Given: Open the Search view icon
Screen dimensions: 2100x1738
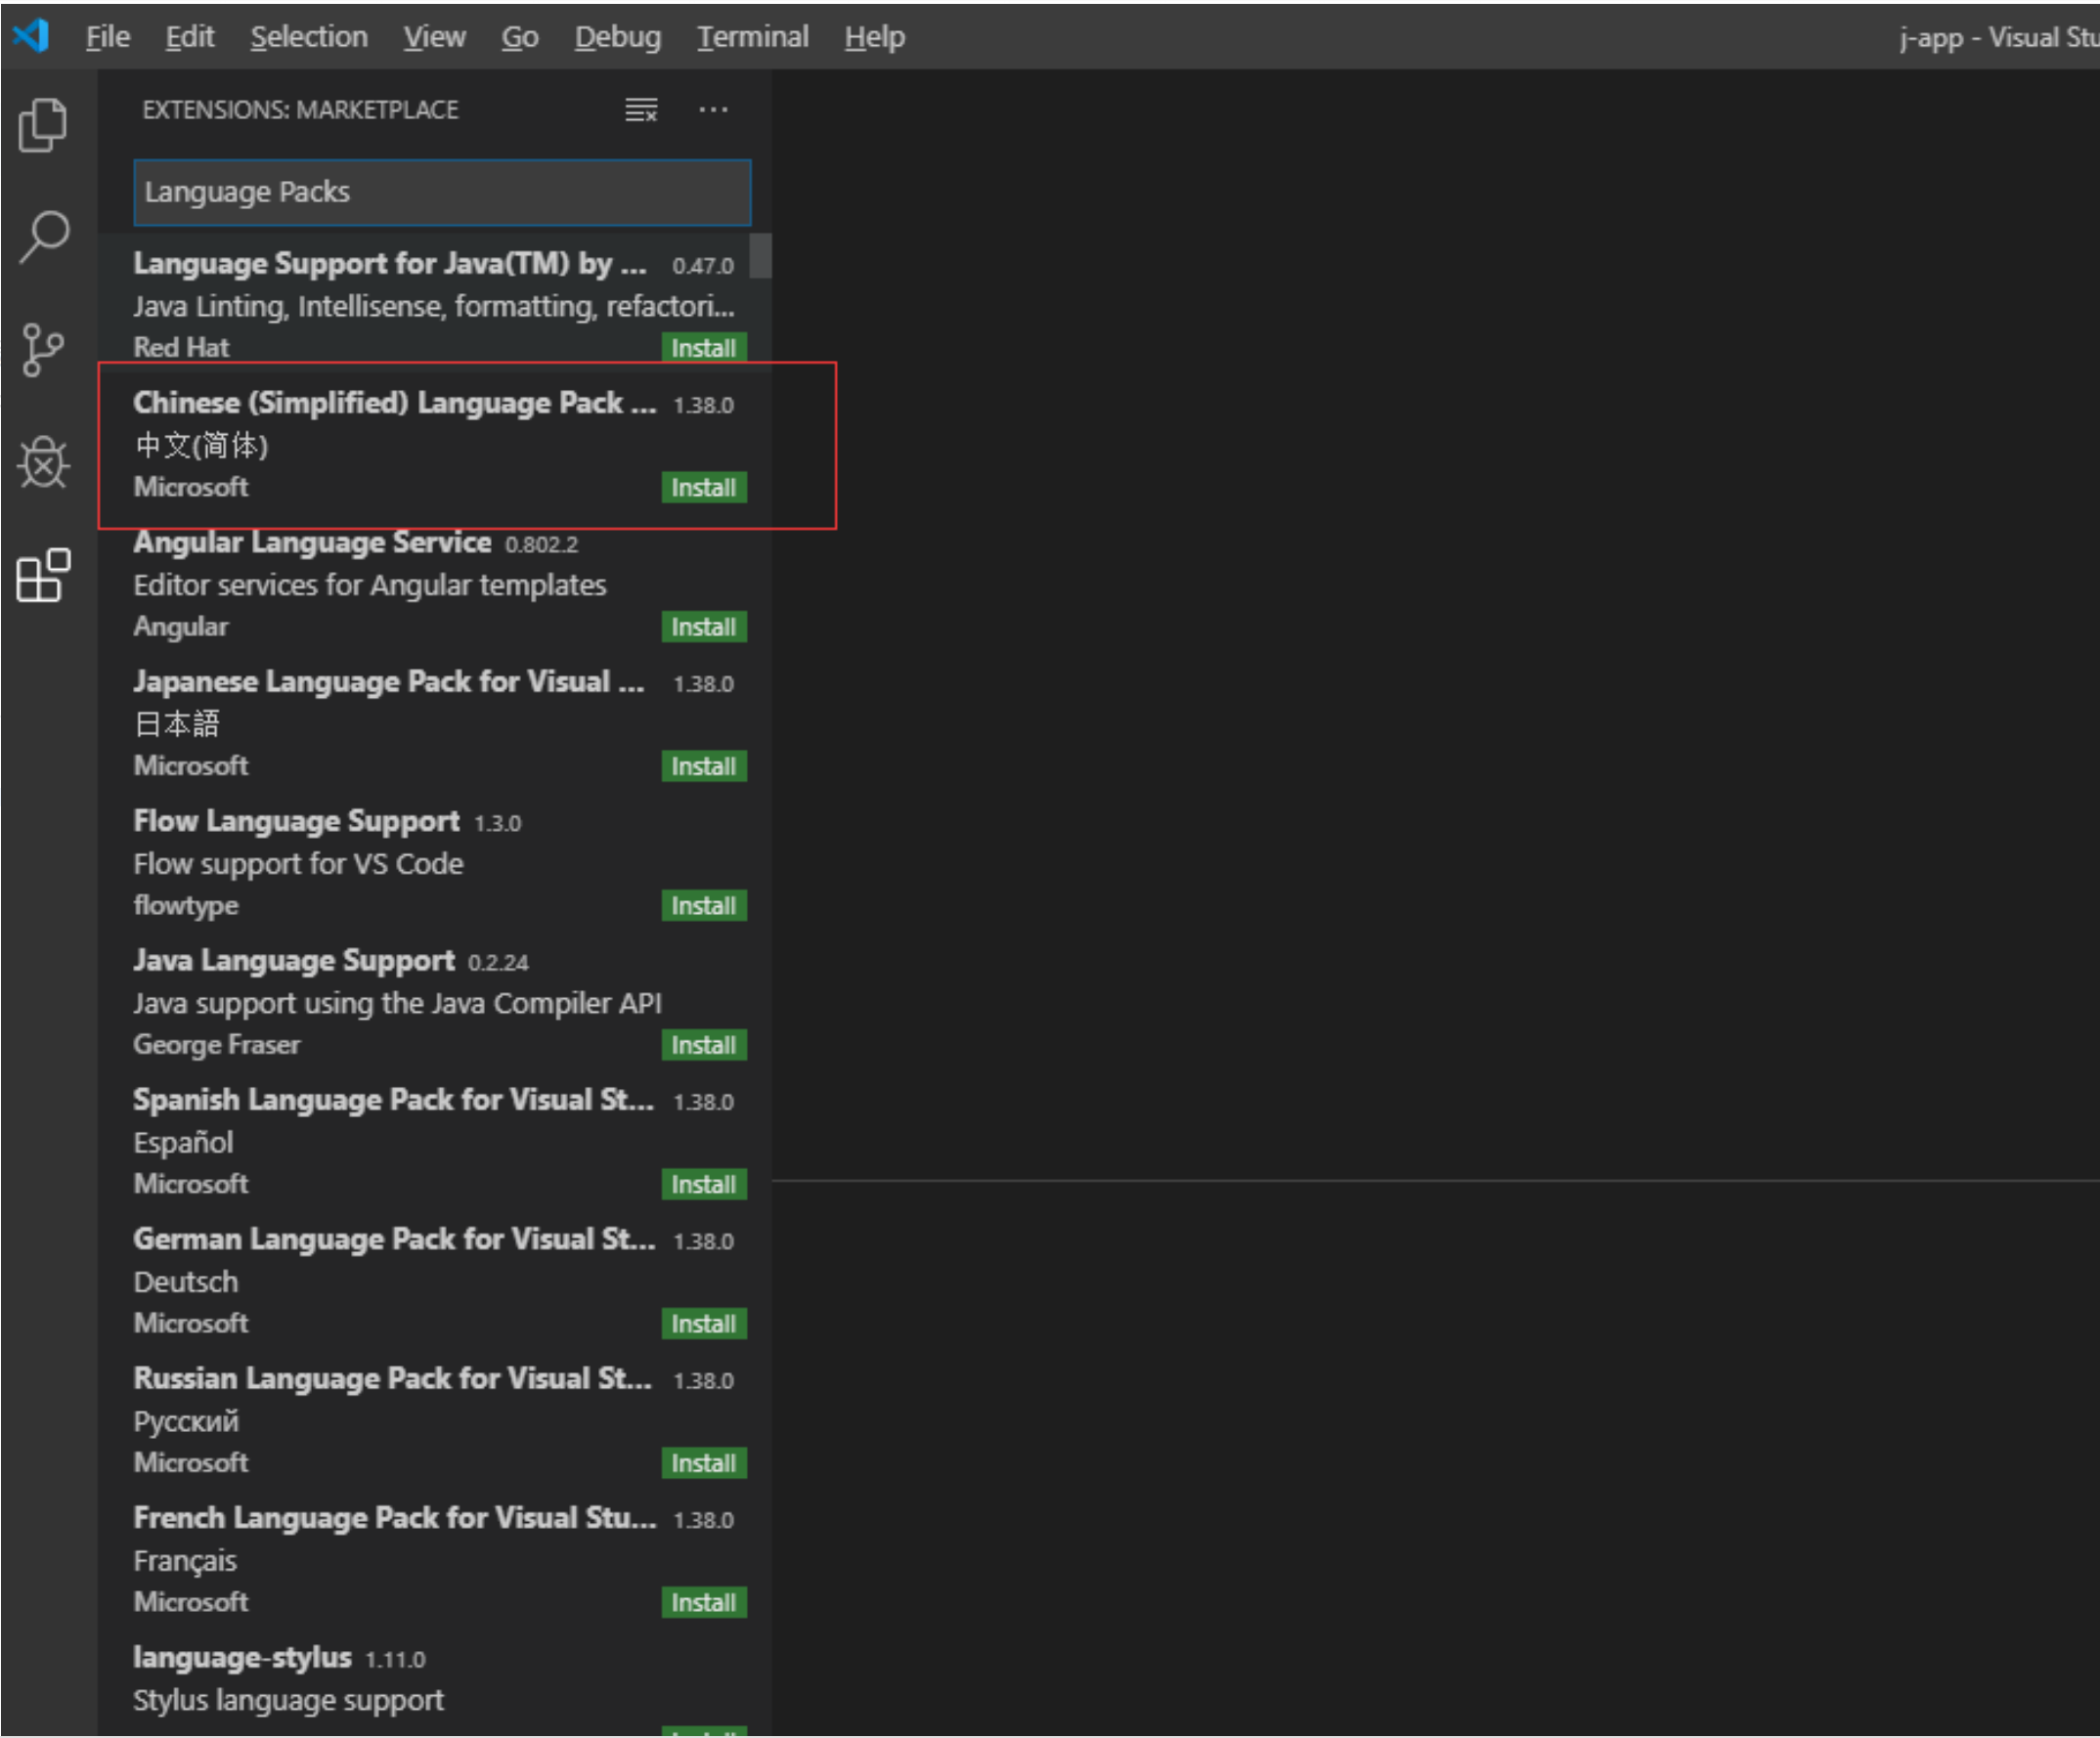Looking at the screenshot, I should [x=43, y=238].
